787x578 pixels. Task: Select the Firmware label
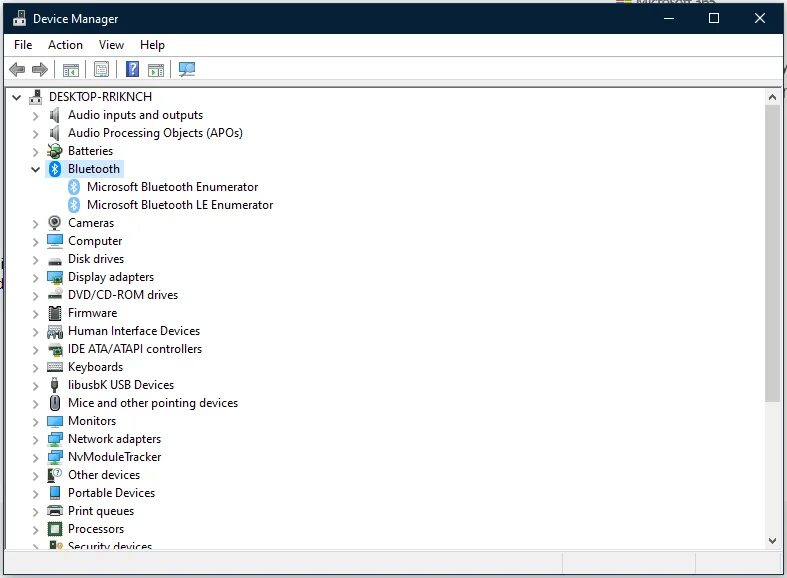92,313
